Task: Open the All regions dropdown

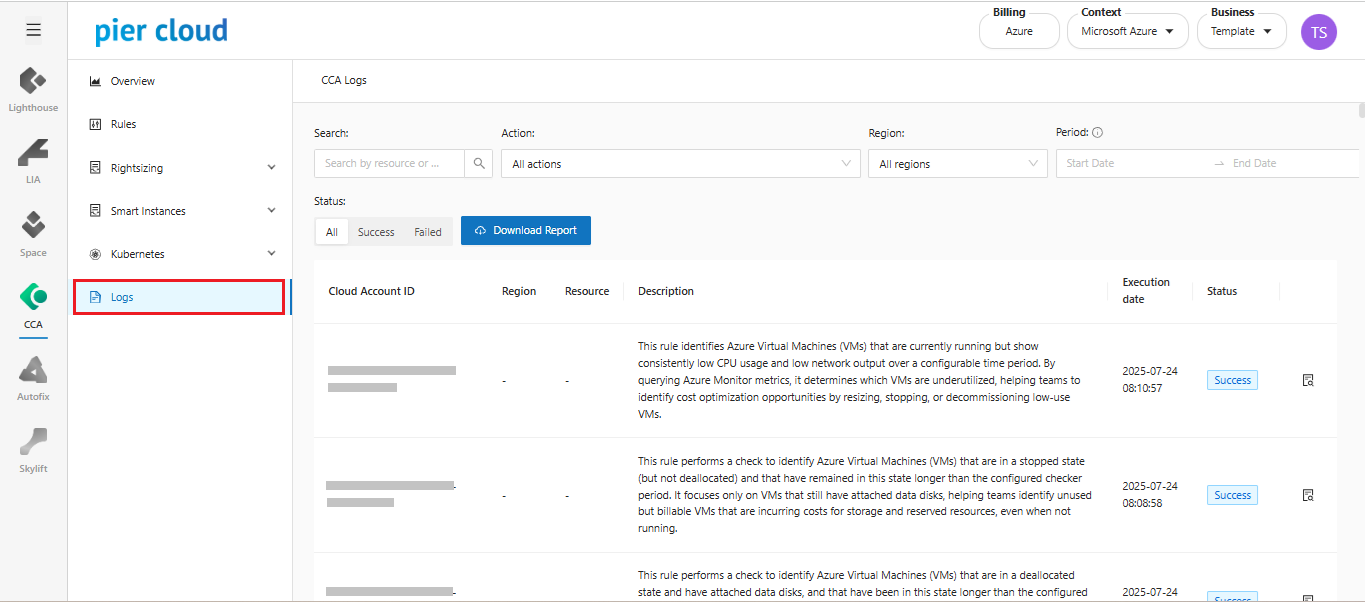Action: pyautogui.click(x=957, y=164)
